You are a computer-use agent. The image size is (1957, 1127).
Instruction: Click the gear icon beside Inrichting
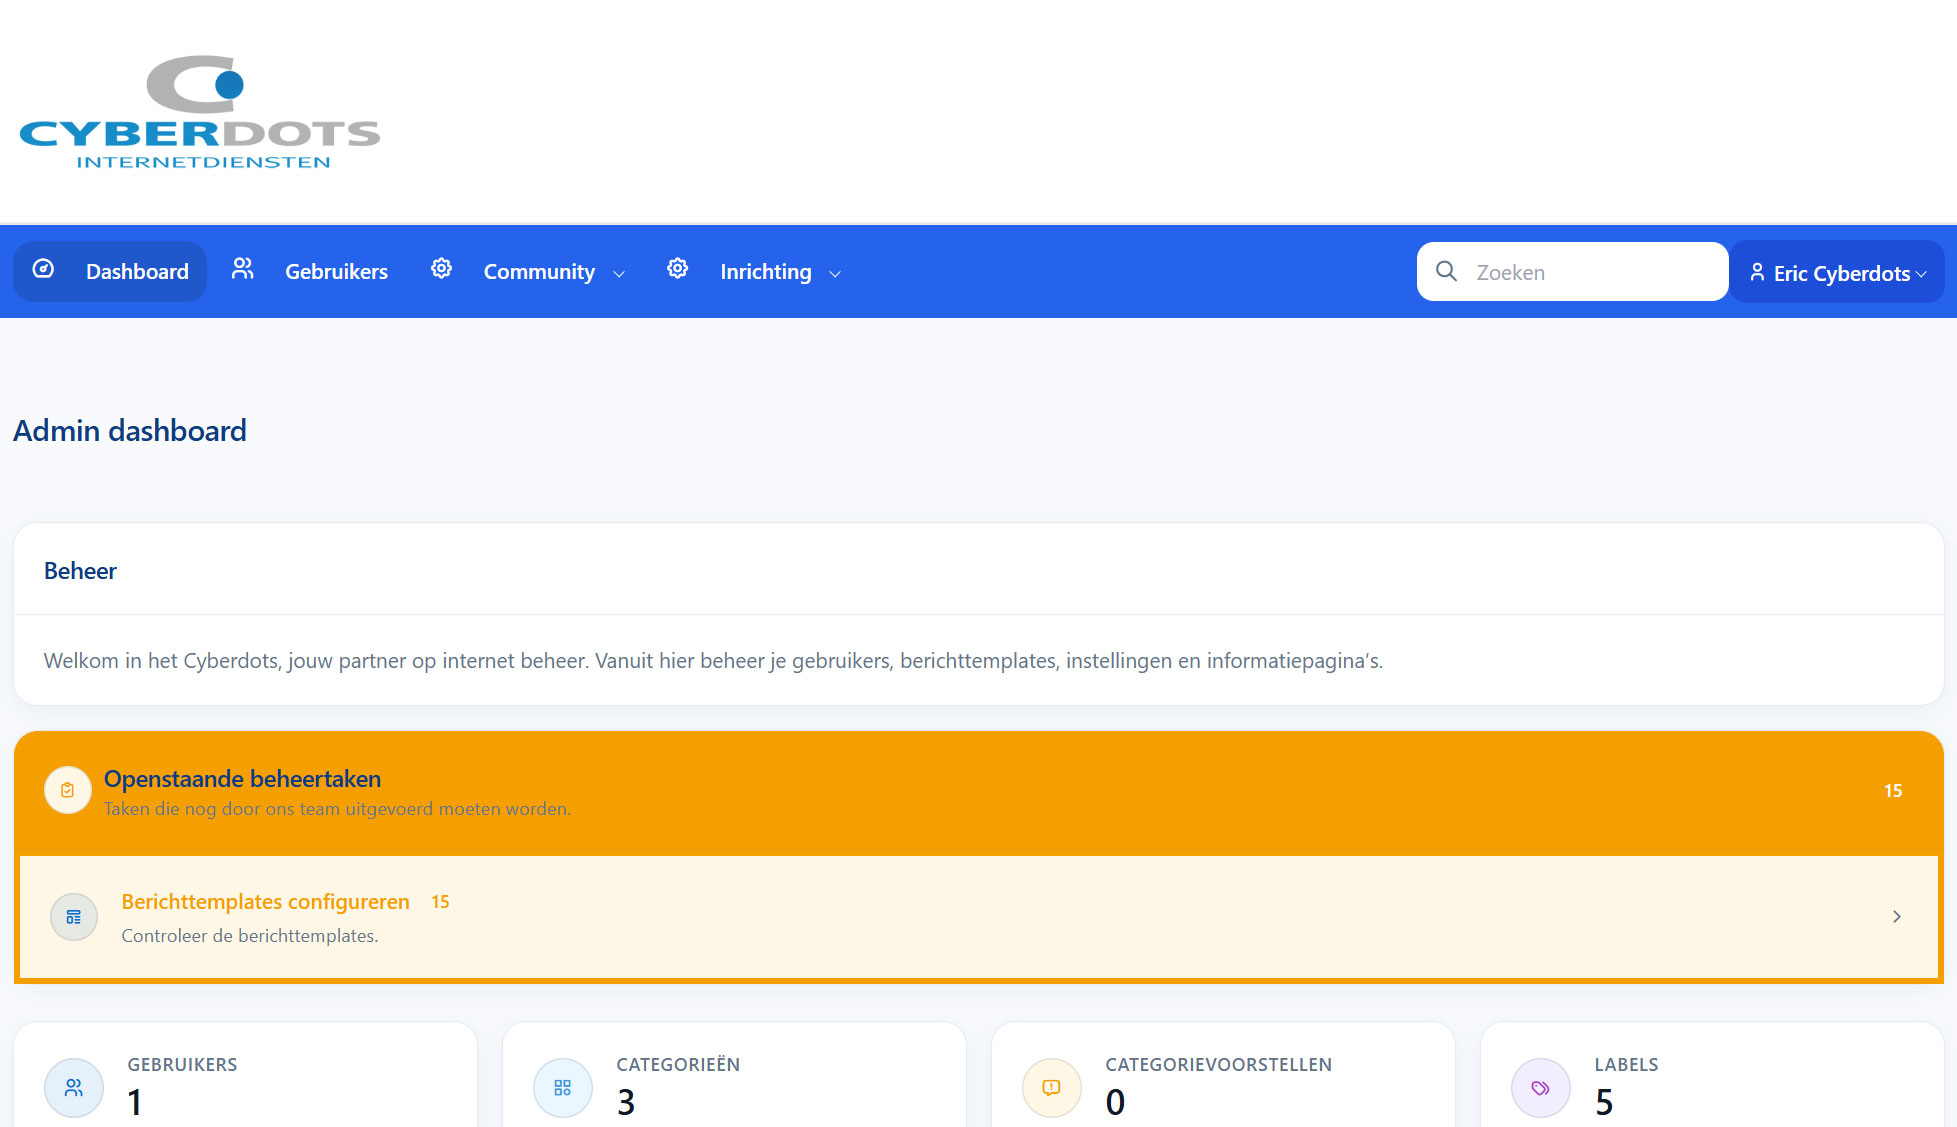(678, 268)
